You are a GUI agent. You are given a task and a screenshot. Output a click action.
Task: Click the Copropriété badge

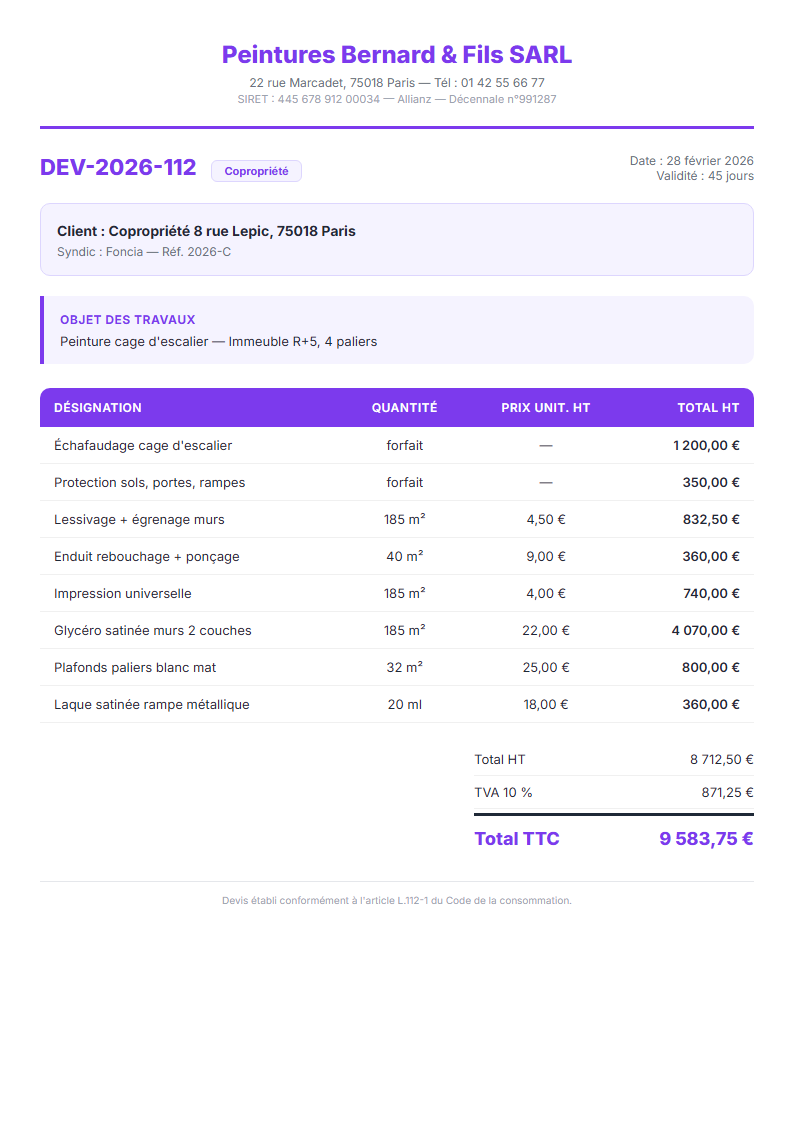coord(256,171)
